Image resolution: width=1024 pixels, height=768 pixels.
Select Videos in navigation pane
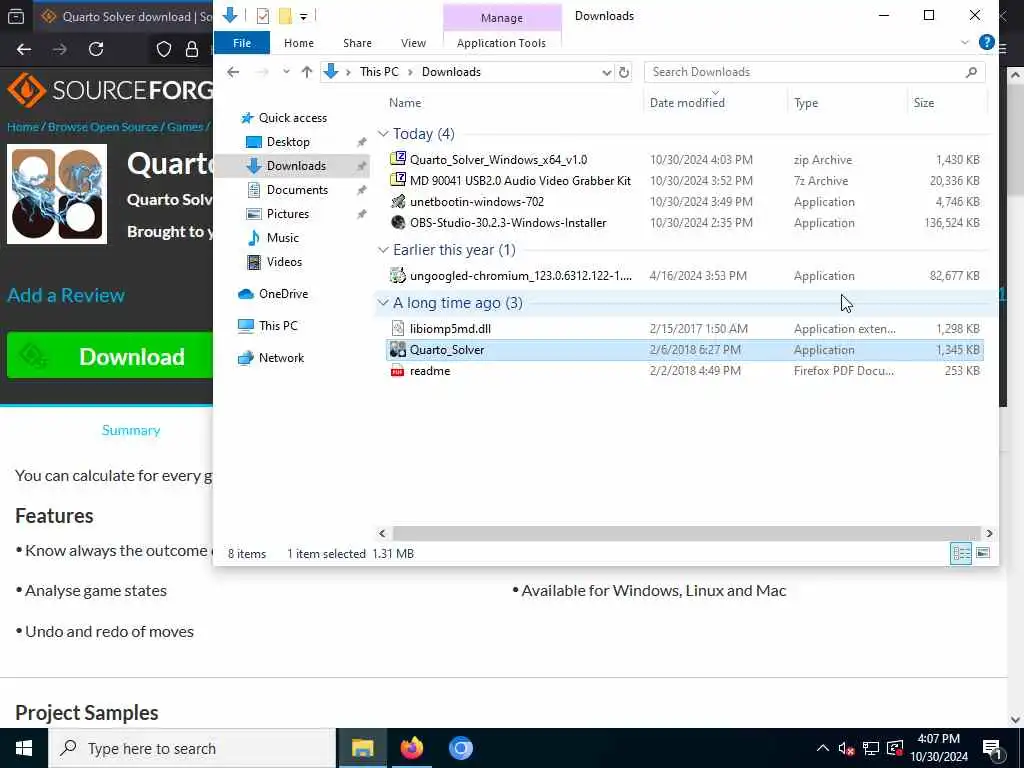284,261
